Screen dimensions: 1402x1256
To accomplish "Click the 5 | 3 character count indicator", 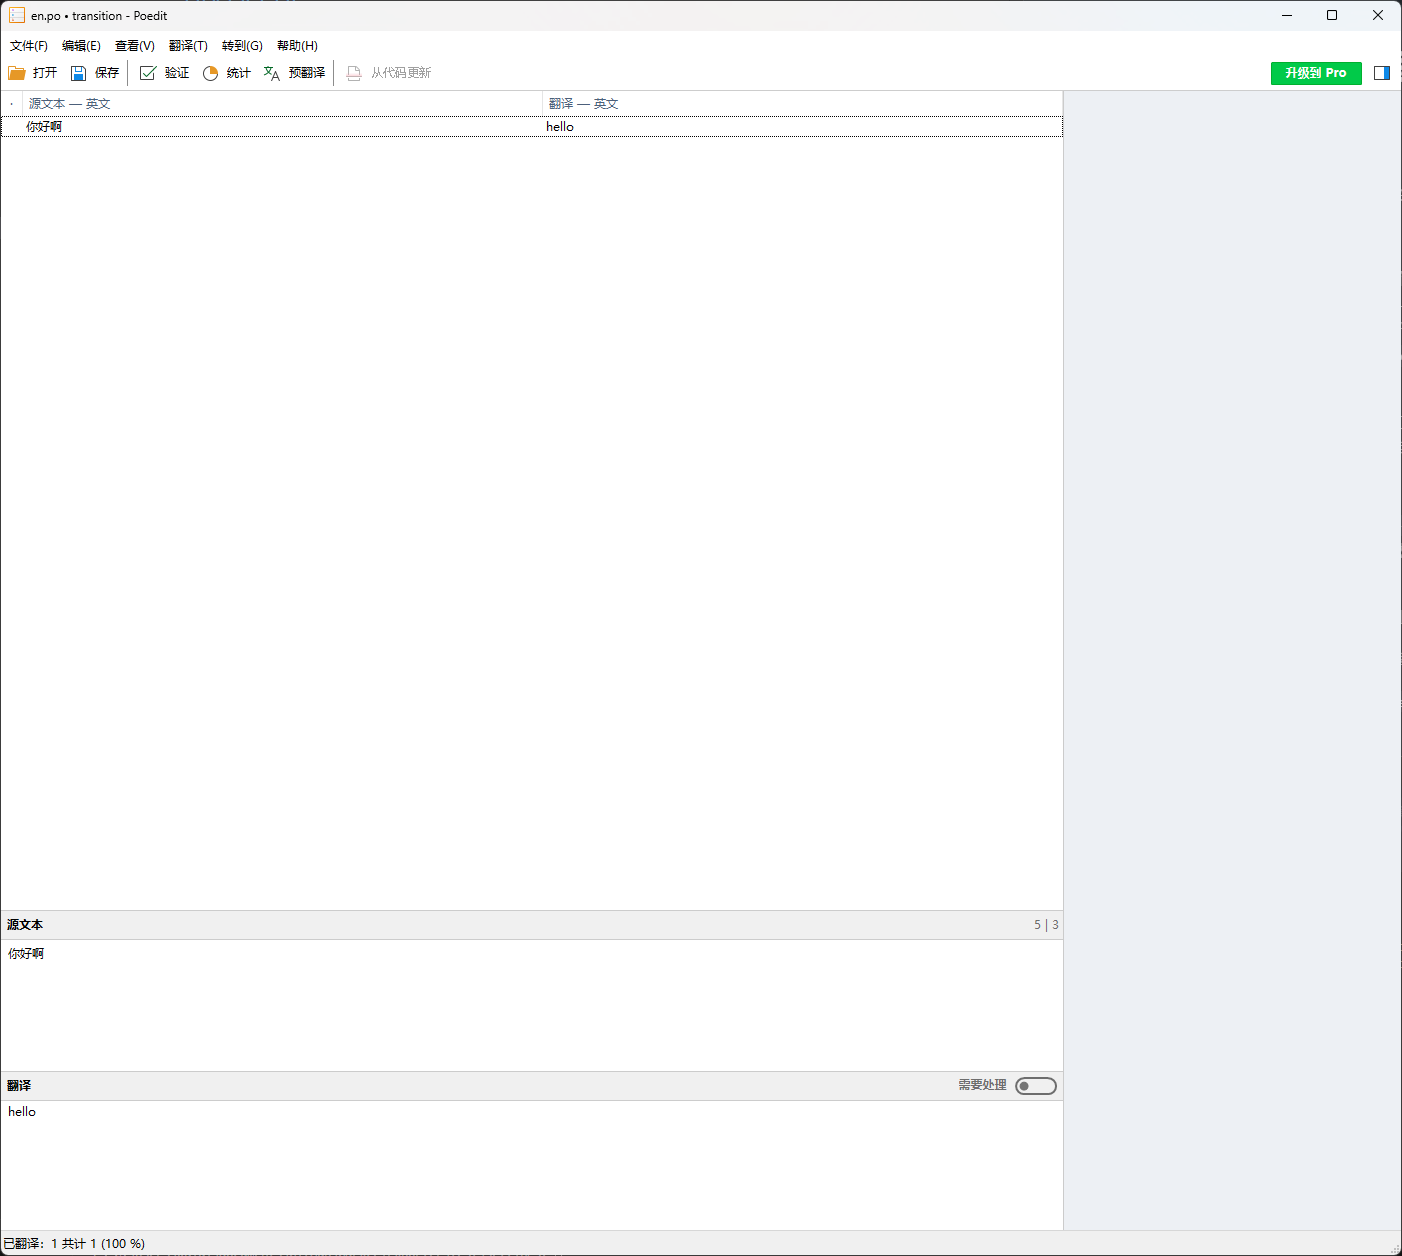I will pyautogui.click(x=1046, y=925).
